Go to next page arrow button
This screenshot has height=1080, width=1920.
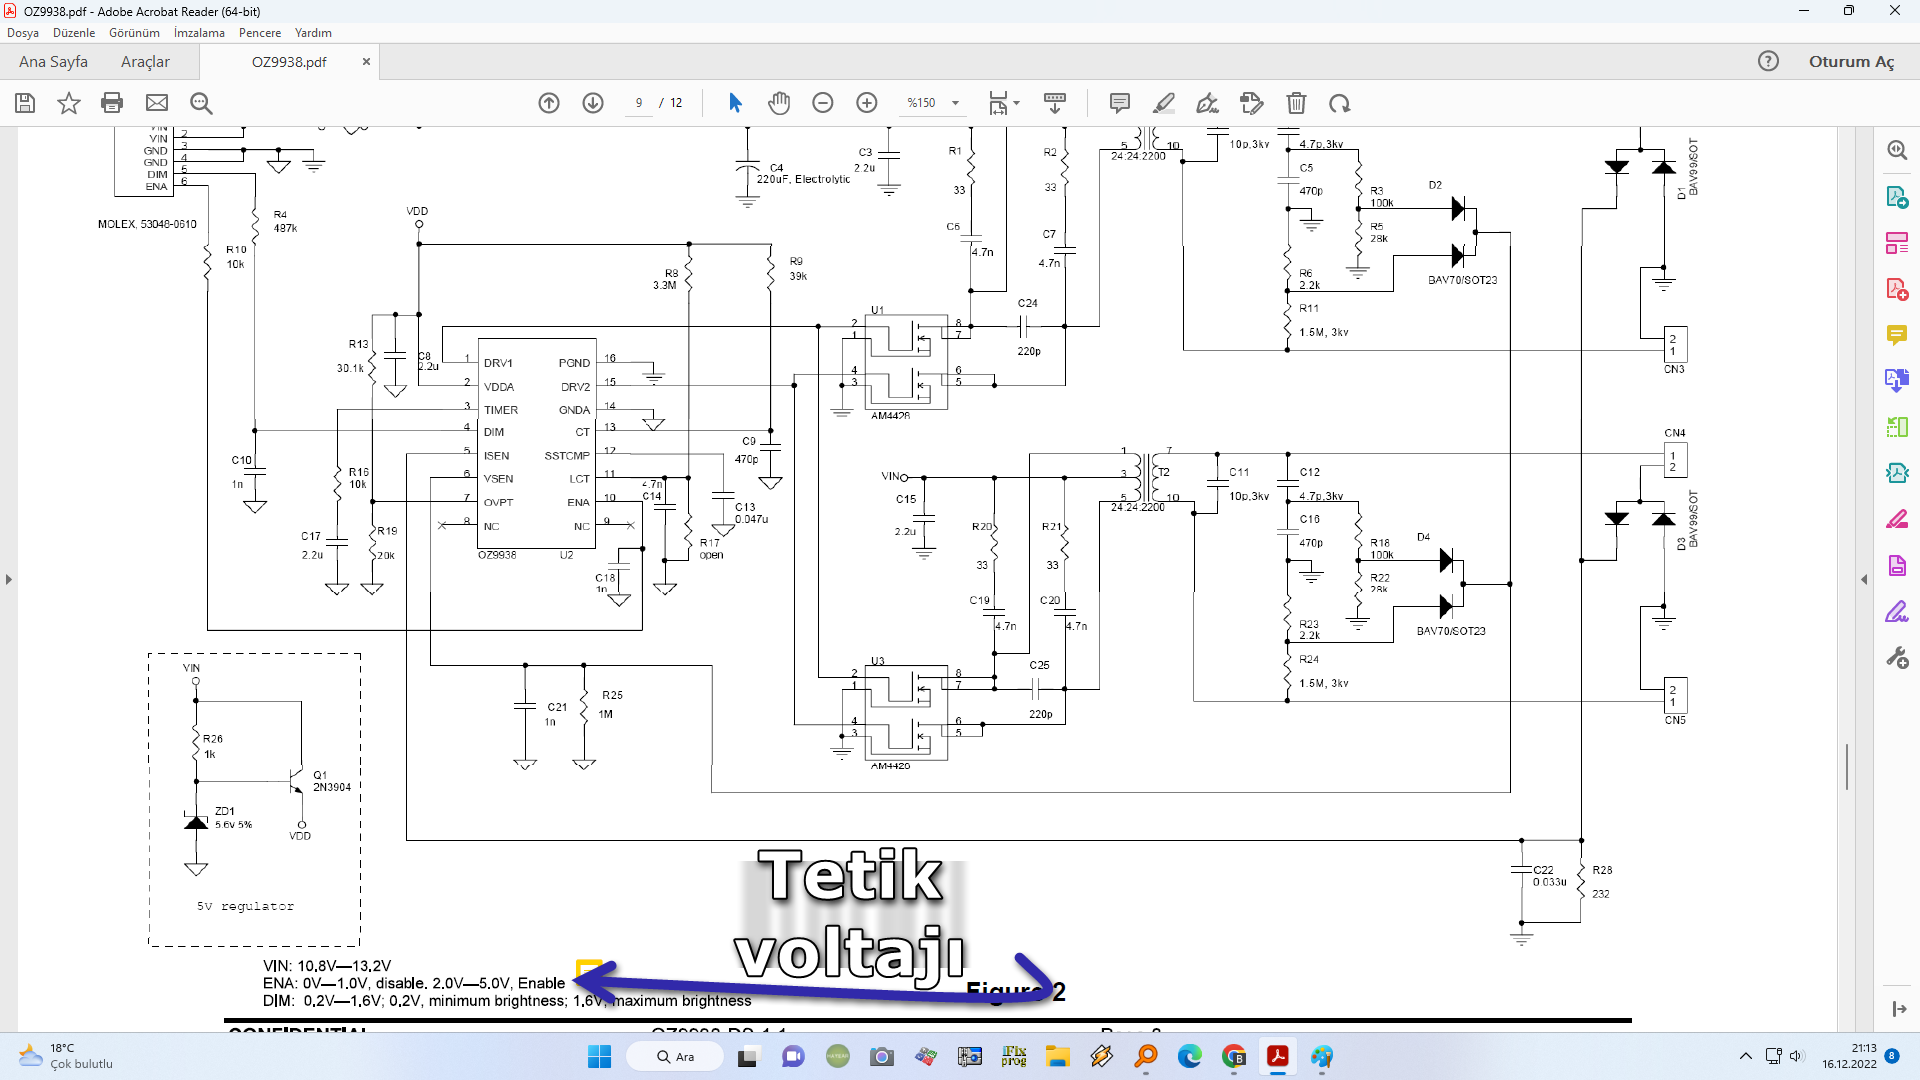click(x=593, y=103)
